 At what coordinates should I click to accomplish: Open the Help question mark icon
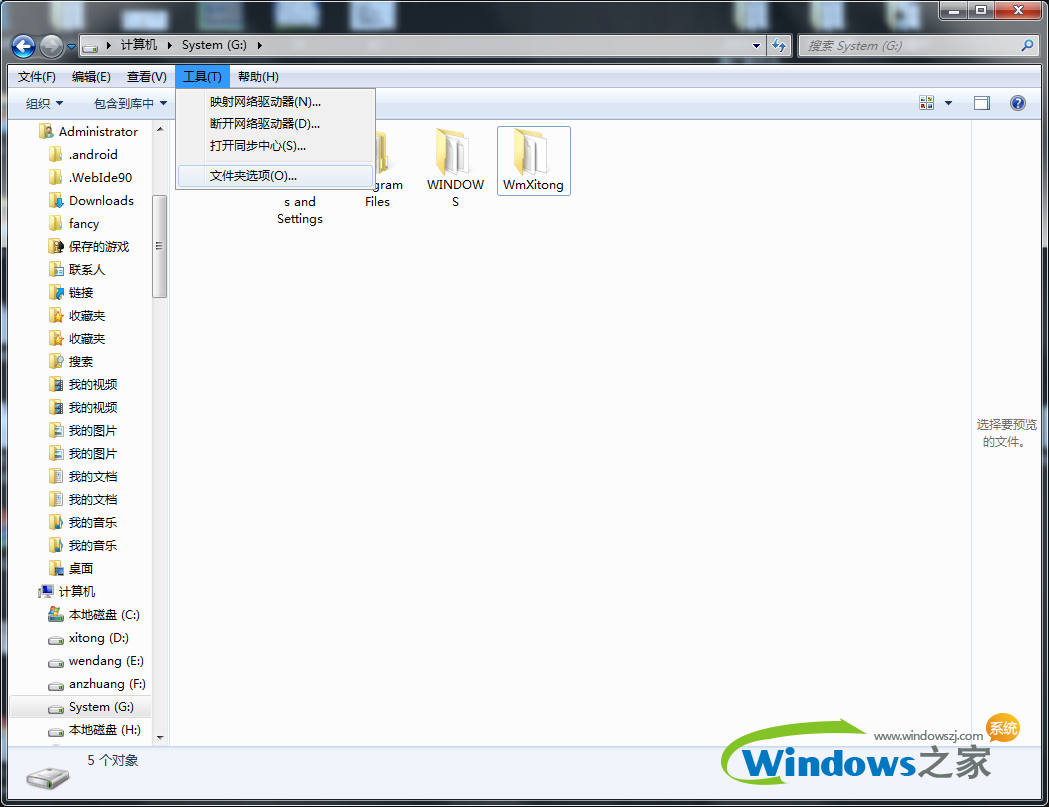[x=1018, y=103]
